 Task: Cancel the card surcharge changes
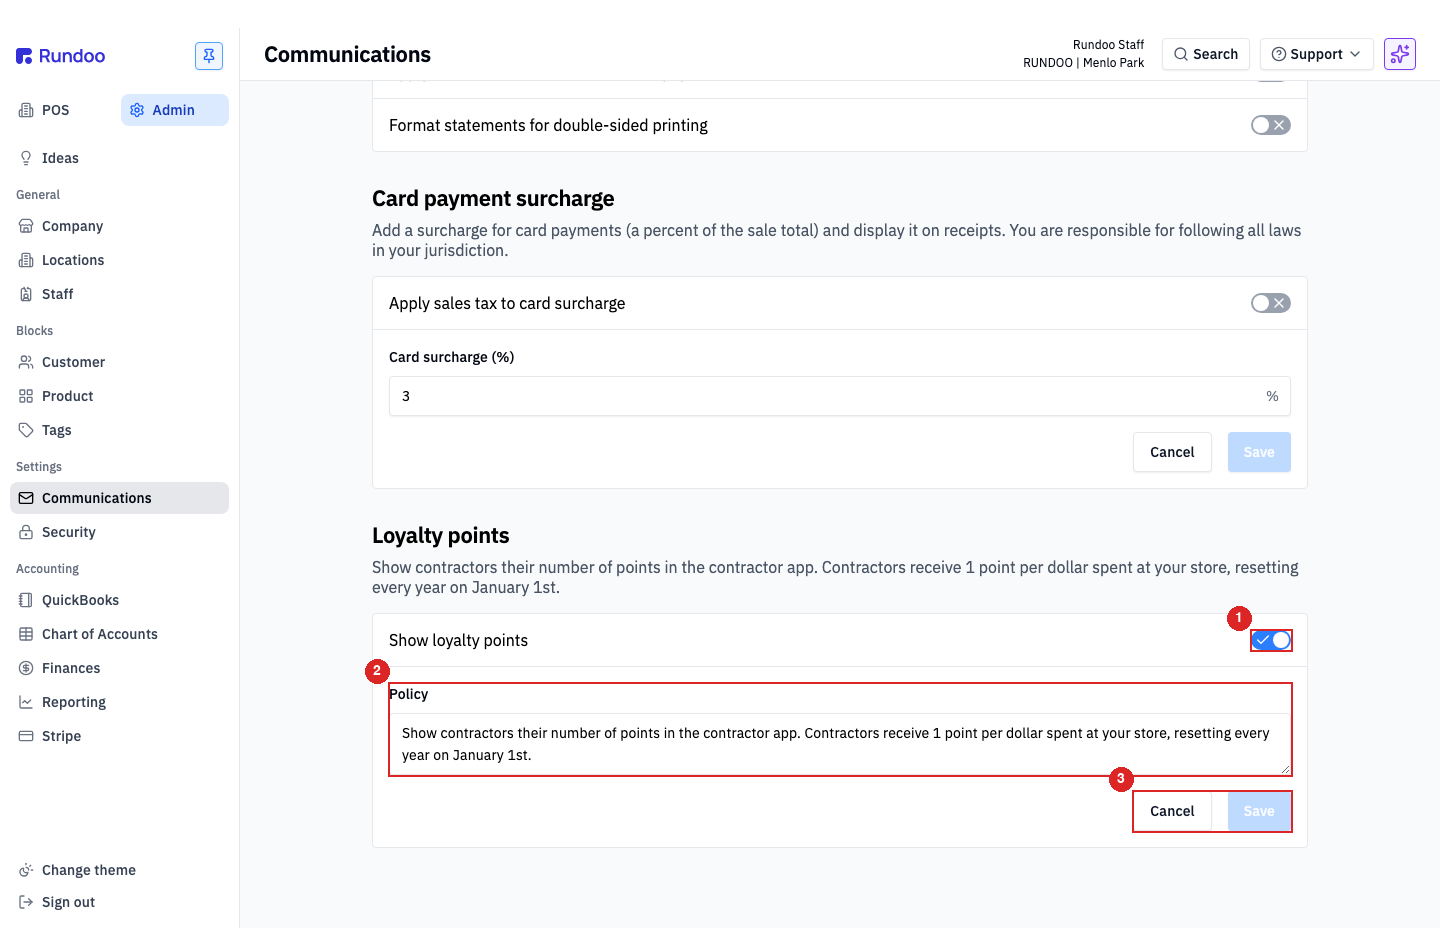tap(1172, 452)
